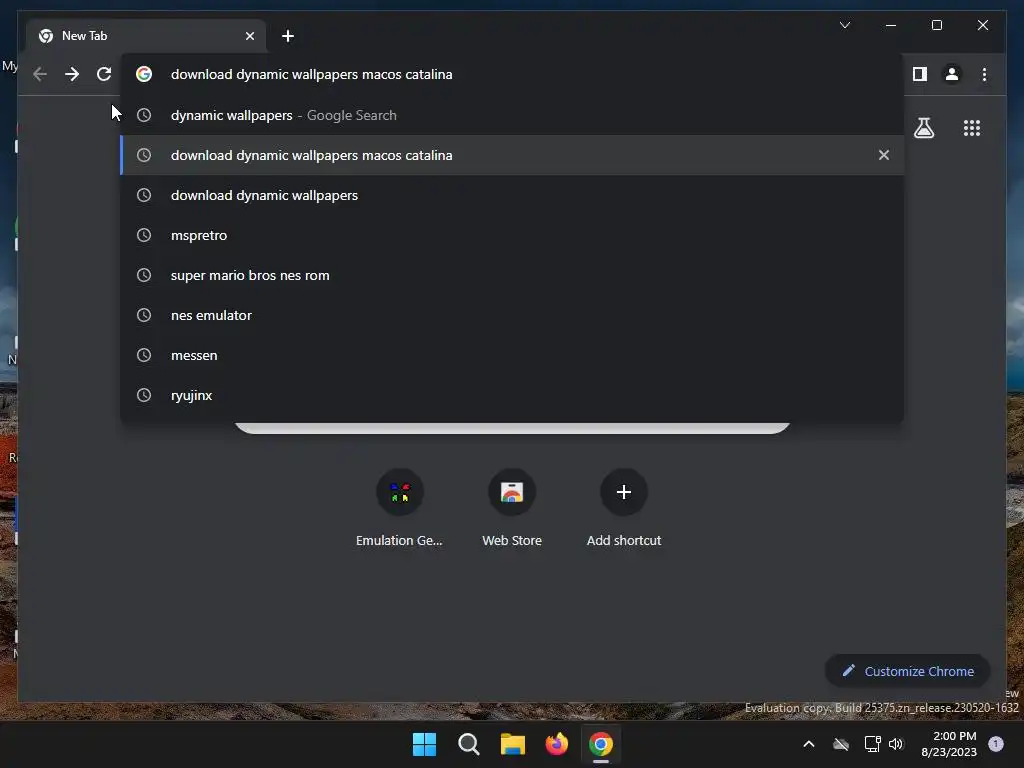Viewport: 1024px width, 768px height.
Task: Click the Google logo icon in address bar
Action: click(x=144, y=74)
